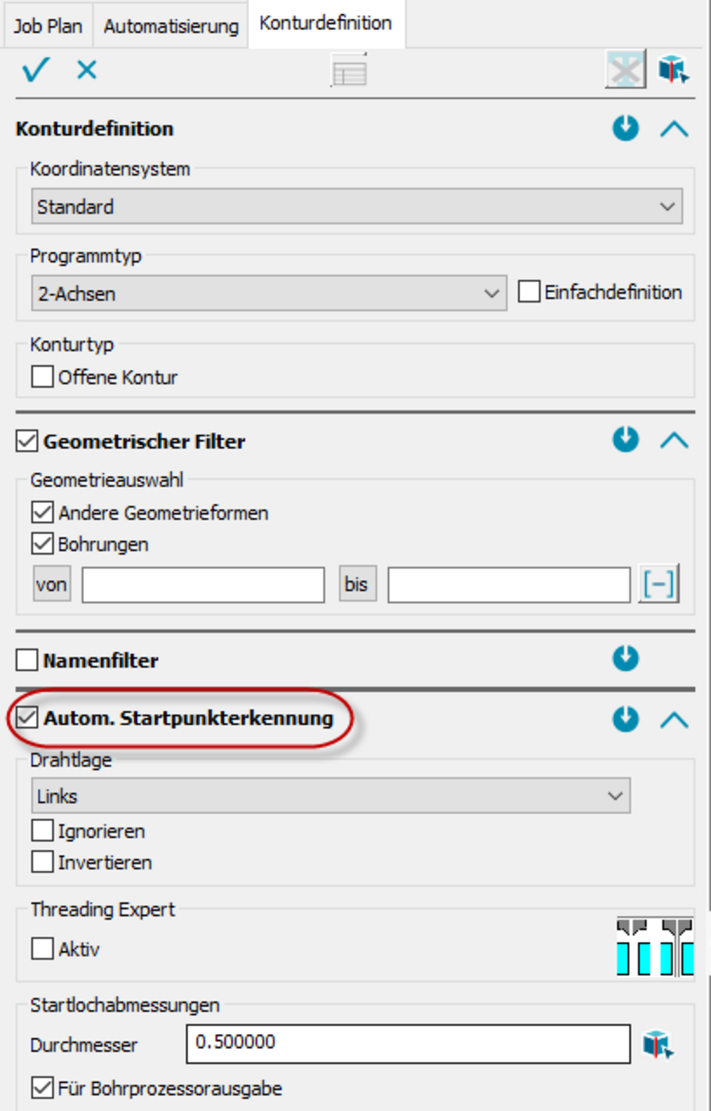Click download arrow icon for Namenfilter

[x=626, y=658]
